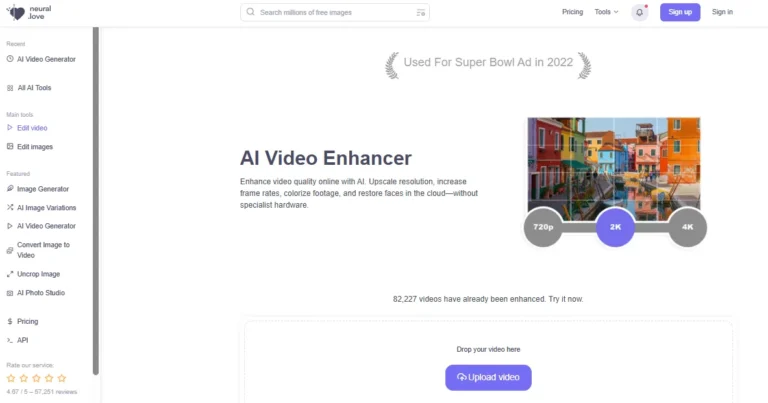Click the Upload video button
The height and width of the screenshot is (403, 768).
point(488,378)
